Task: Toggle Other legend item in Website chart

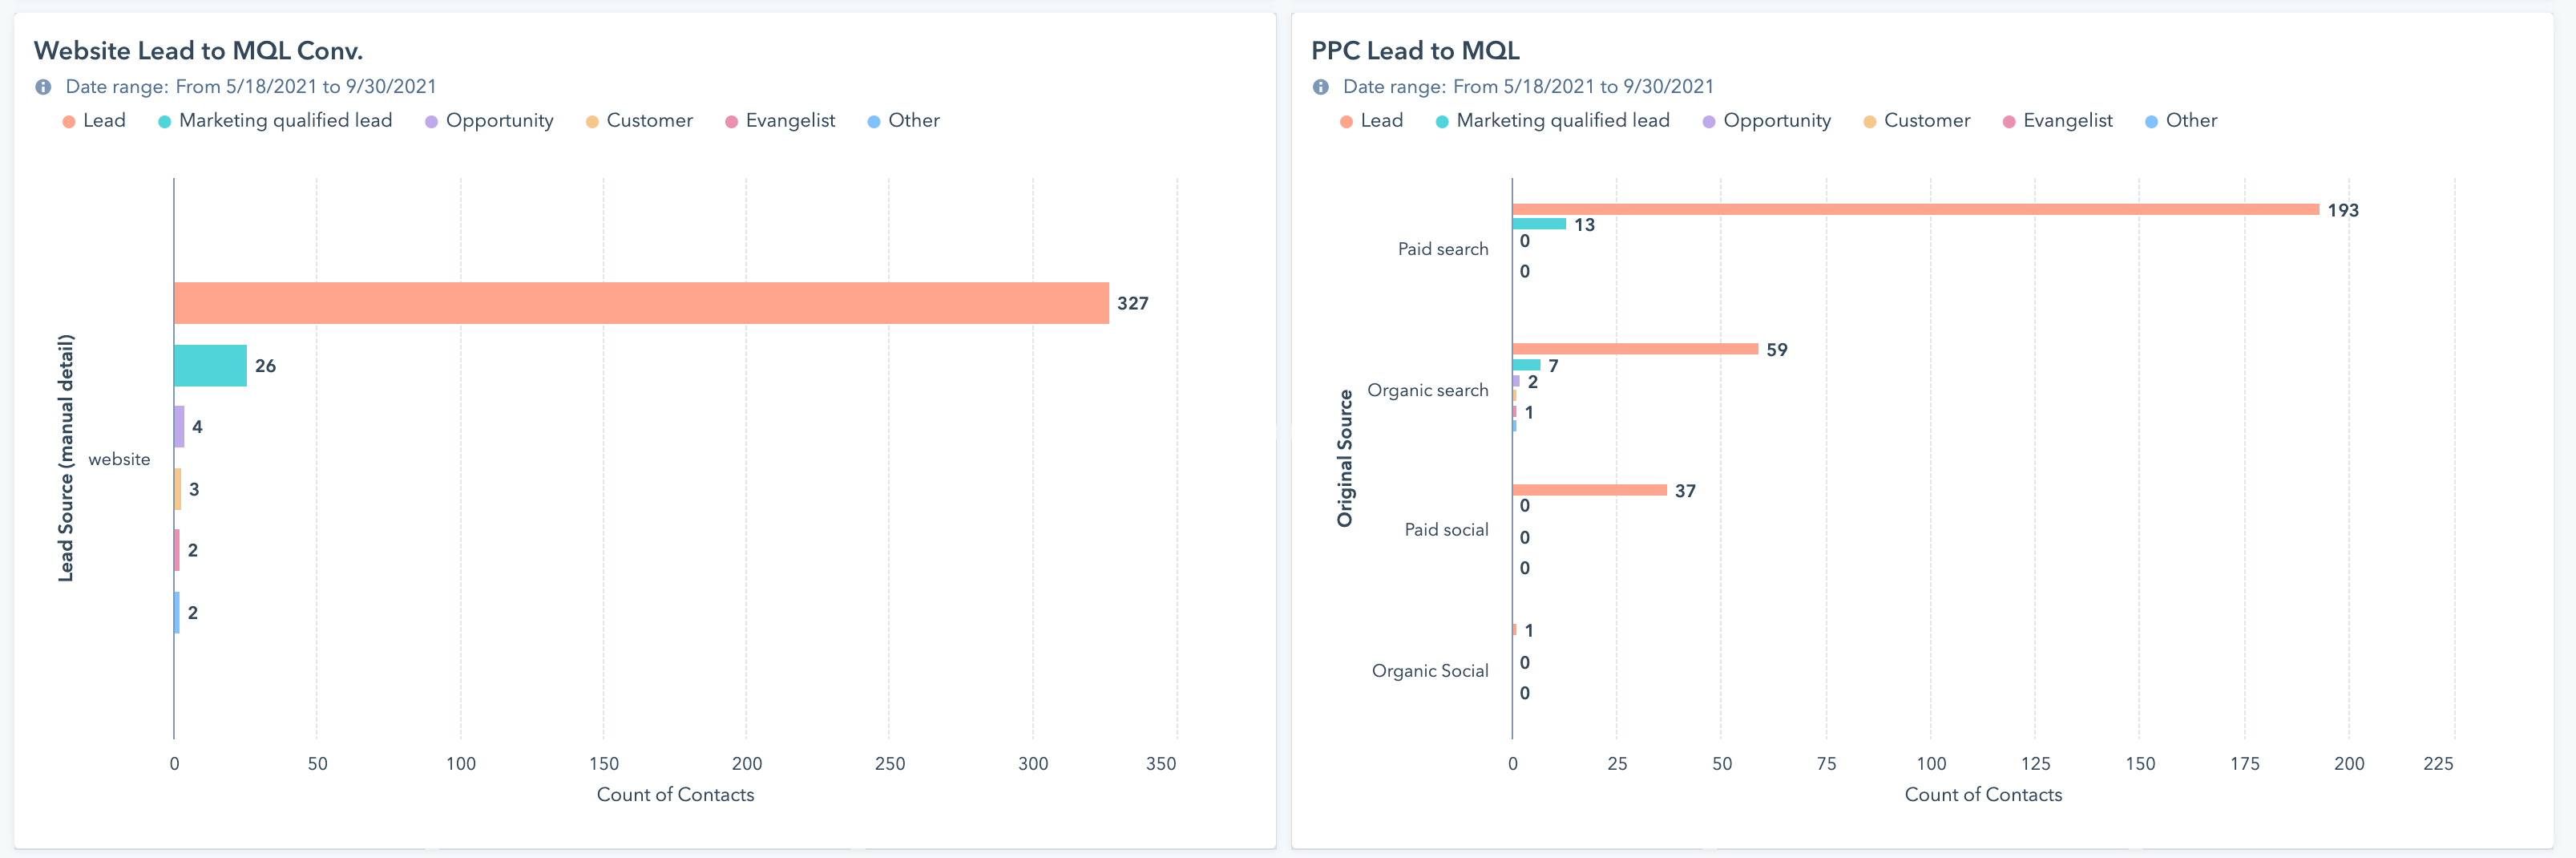Action: [904, 121]
